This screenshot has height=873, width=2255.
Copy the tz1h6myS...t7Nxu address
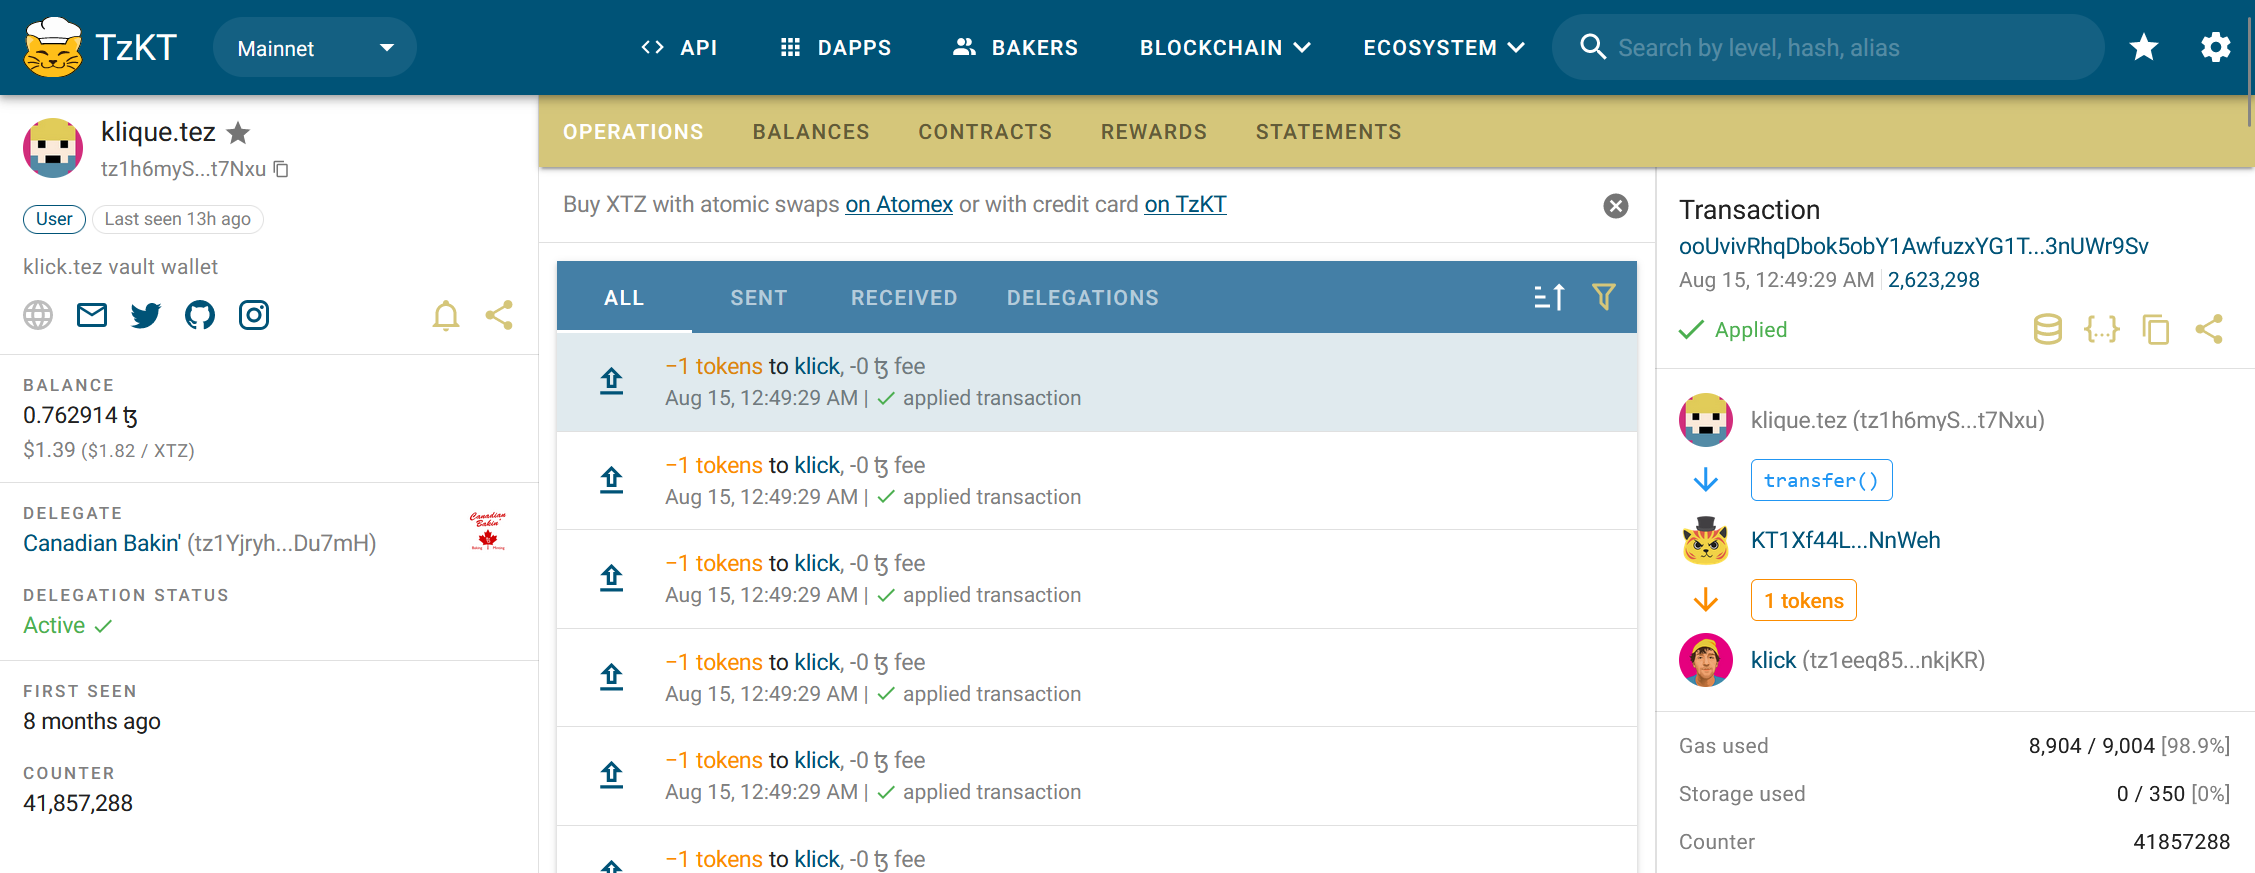click(x=281, y=169)
